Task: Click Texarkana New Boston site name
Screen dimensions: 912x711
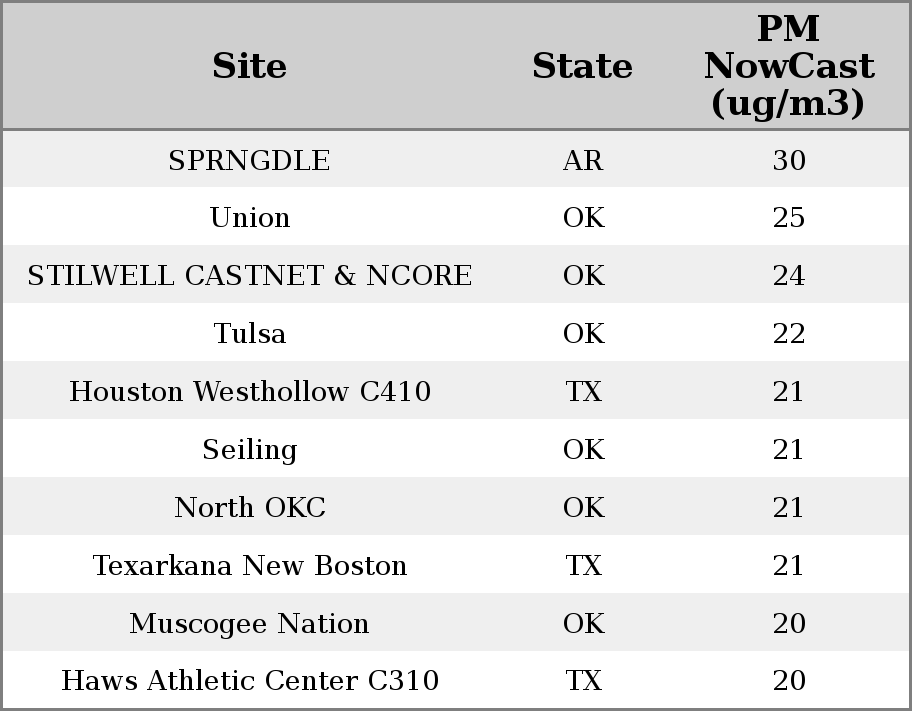Action: (249, 566)
